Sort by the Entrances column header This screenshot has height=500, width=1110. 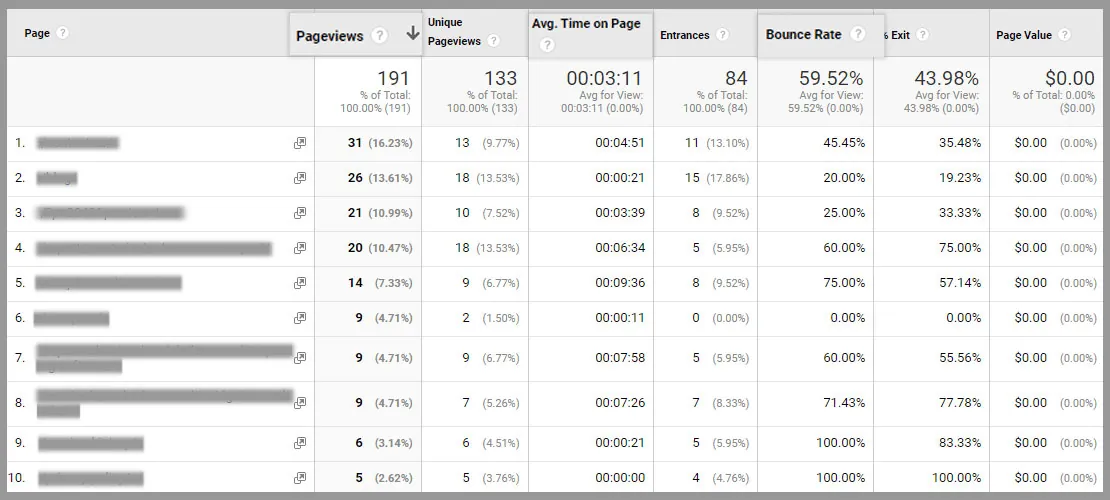point(685,35)
